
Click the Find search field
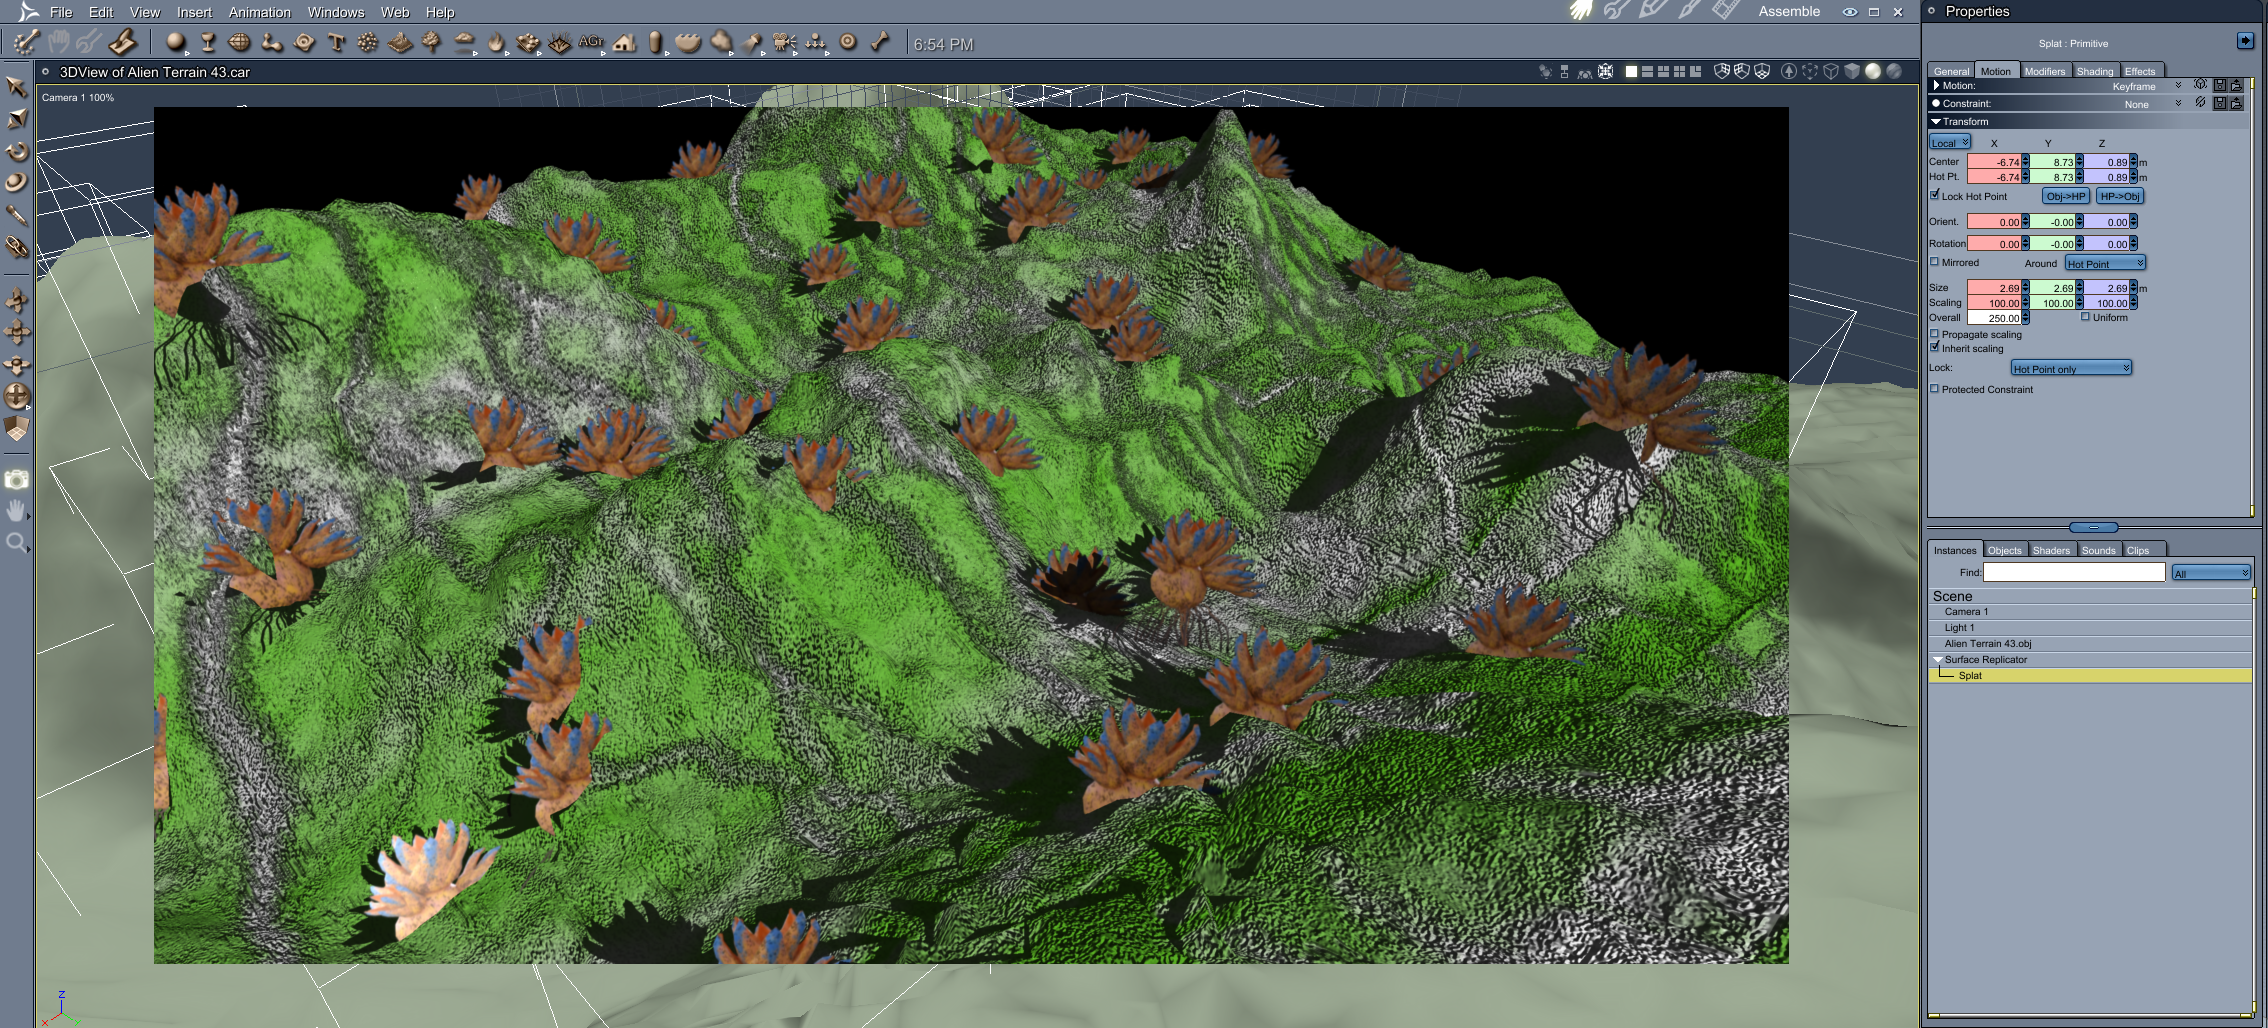(x=2074, y=572)
